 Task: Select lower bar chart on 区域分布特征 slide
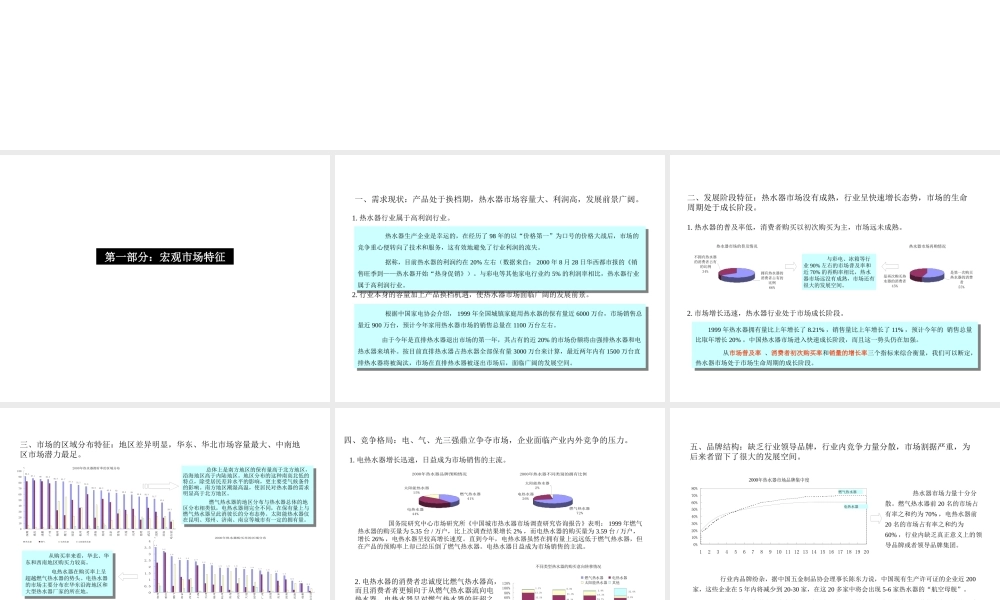231,566
